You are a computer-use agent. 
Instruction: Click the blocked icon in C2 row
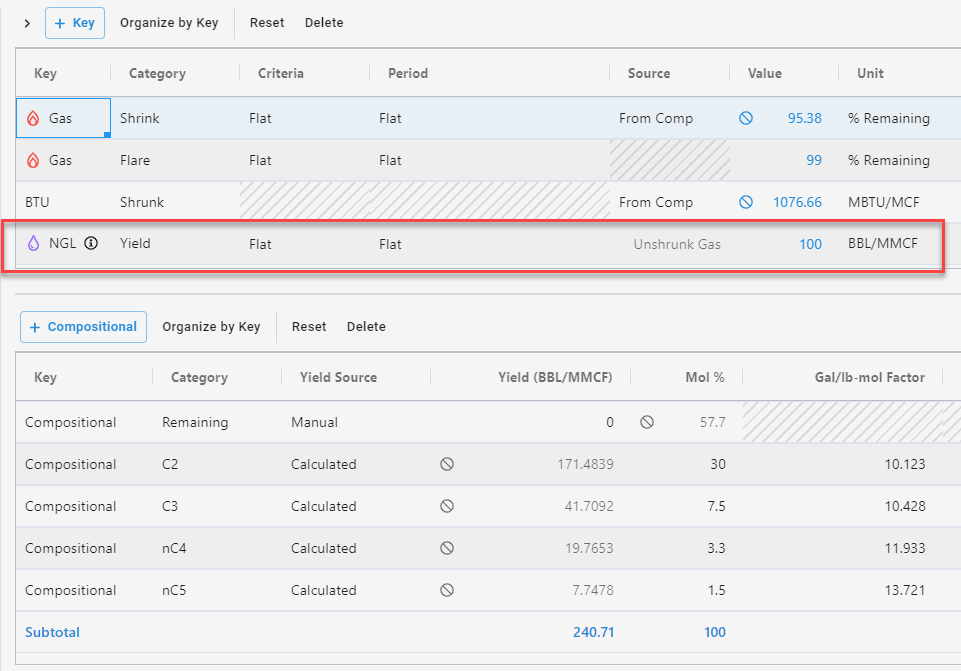click(447, 464)
